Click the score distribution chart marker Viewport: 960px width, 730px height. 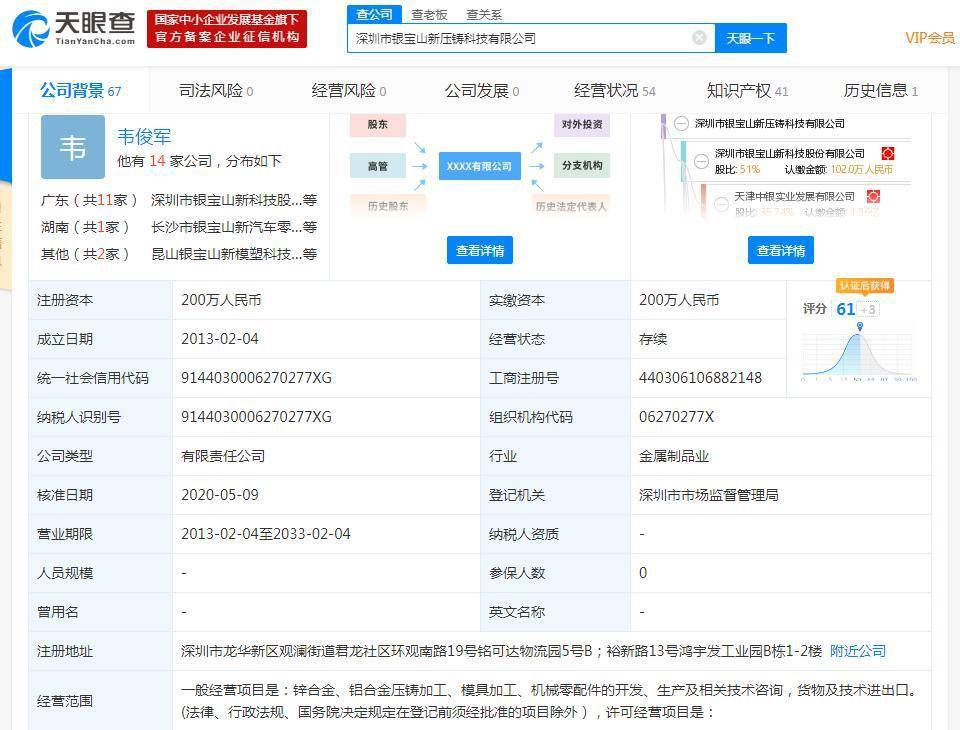click(860, 326)
